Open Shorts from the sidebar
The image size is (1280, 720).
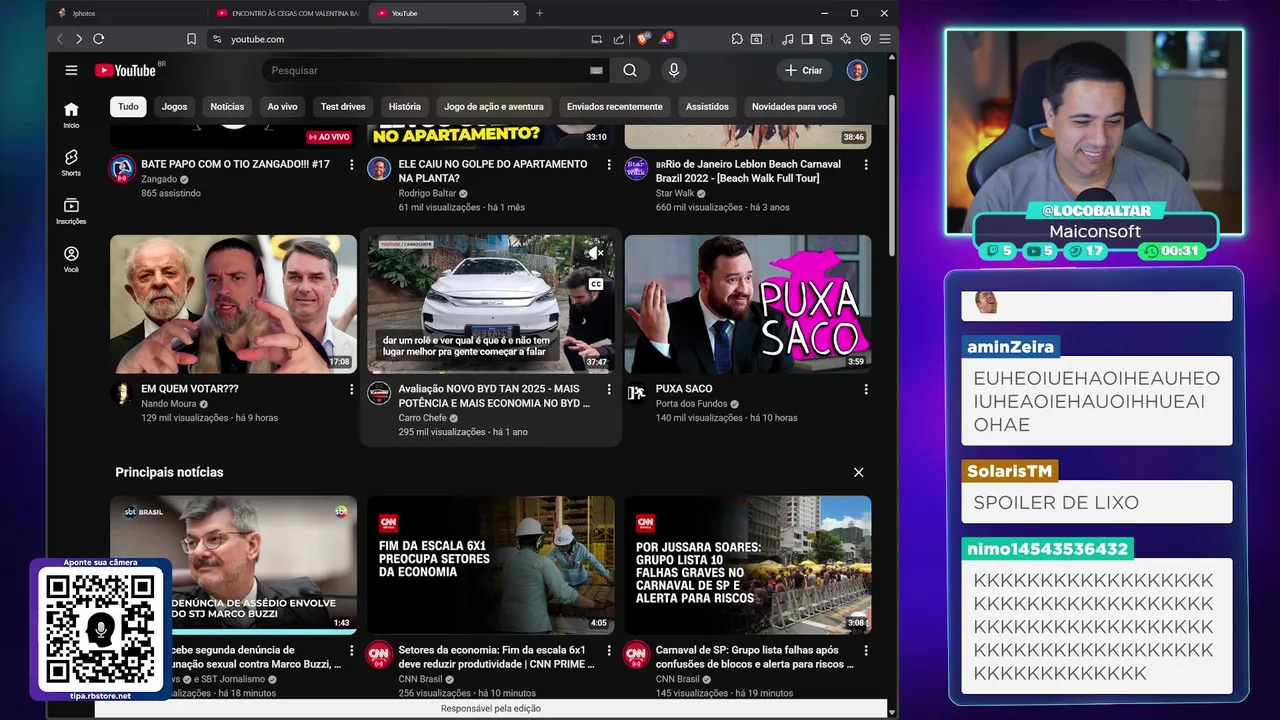click(71, 162)
